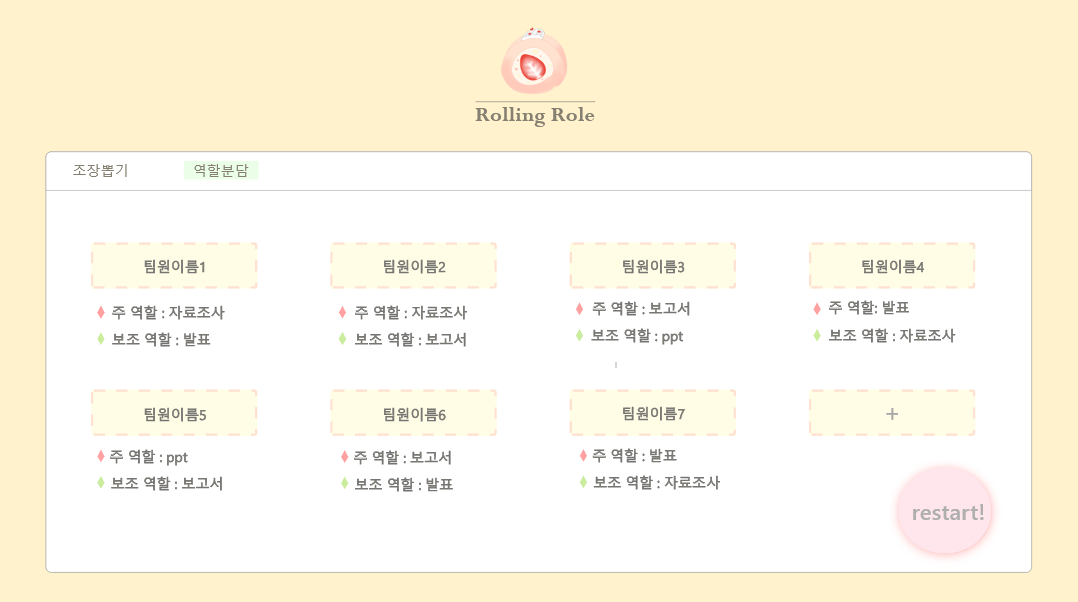Click the 팀원이름6 name box

pos(413,412)
